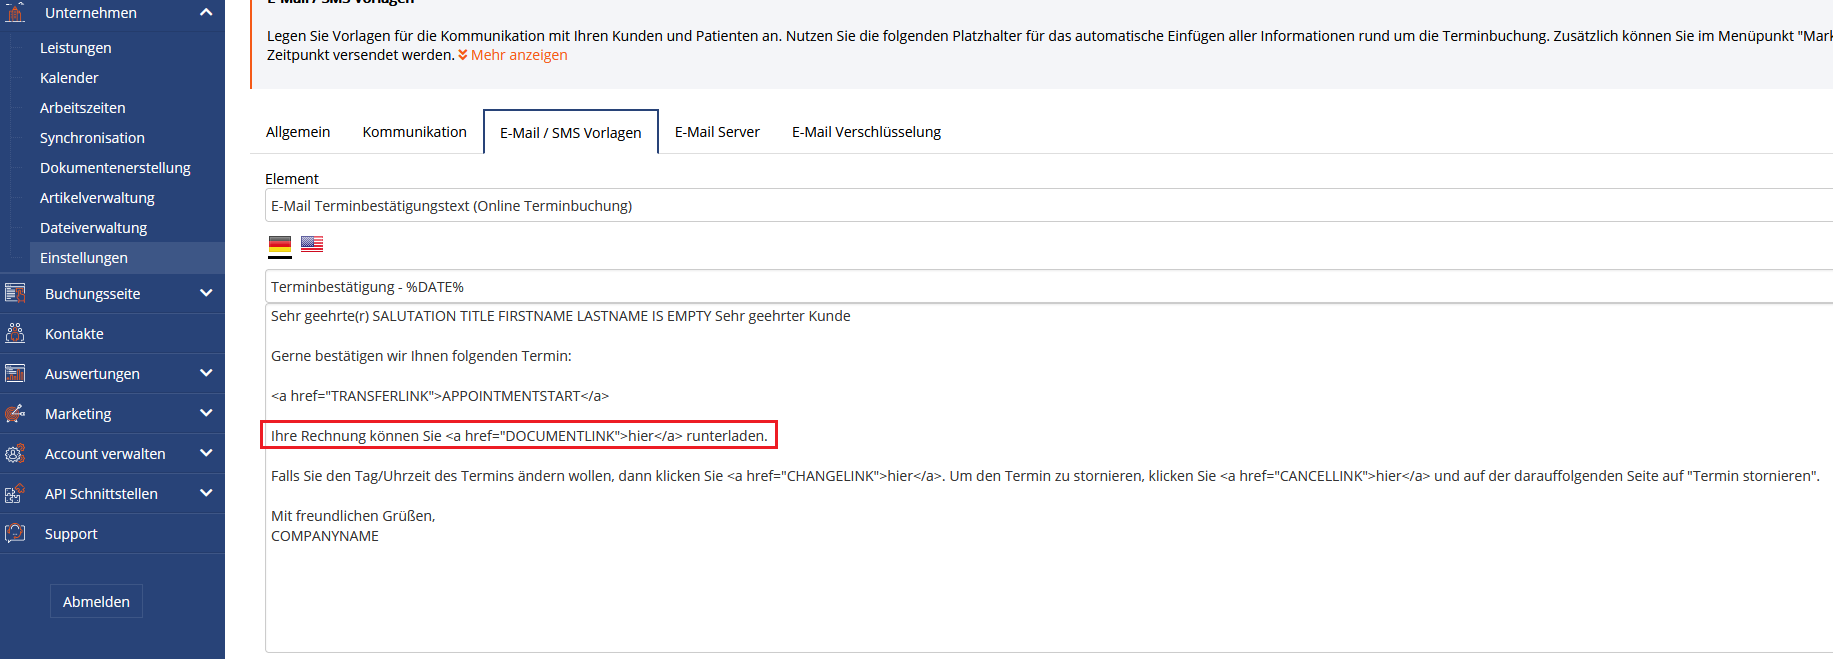Select the US flag language
The width and height of the screenshot is (1833, 659).
click(312, 244)
